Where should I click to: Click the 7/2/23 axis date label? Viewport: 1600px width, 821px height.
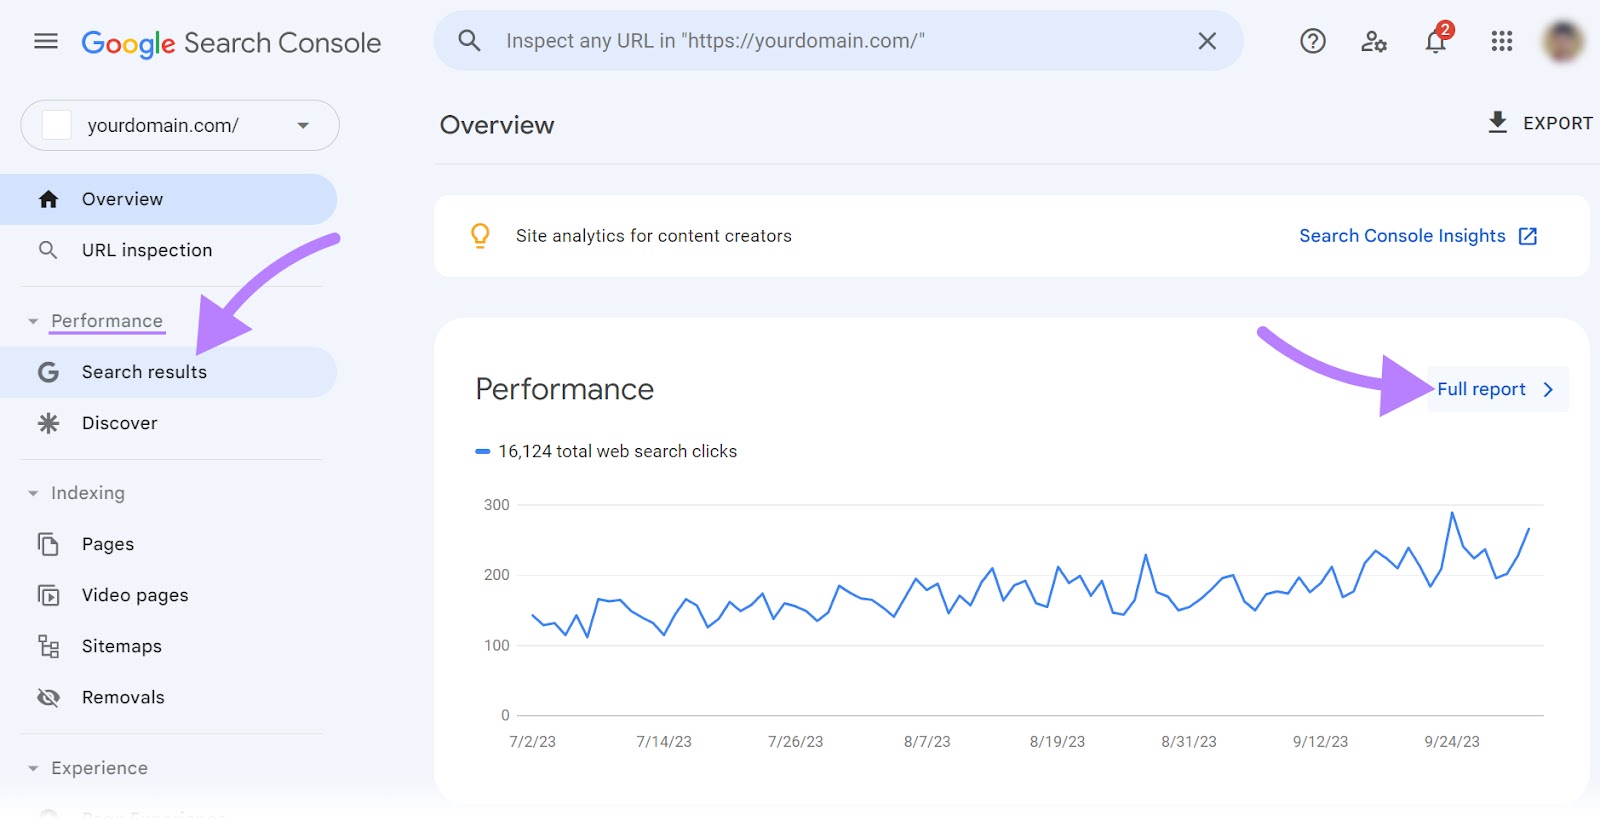(x=532, y=742)
